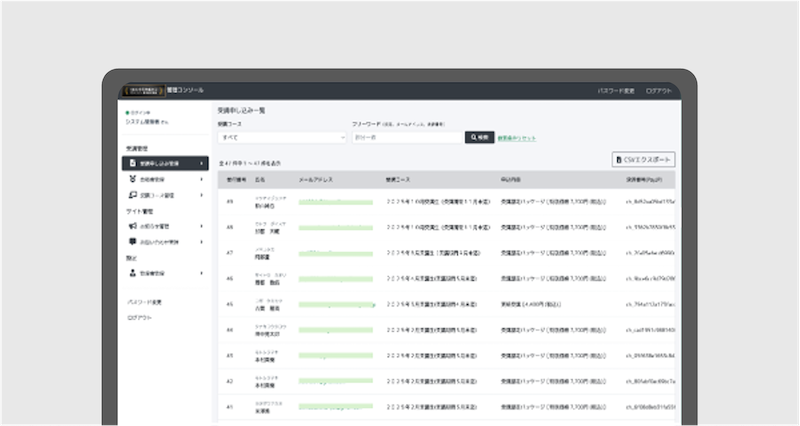Click the payment number column header at right

(x=644, y=180)
